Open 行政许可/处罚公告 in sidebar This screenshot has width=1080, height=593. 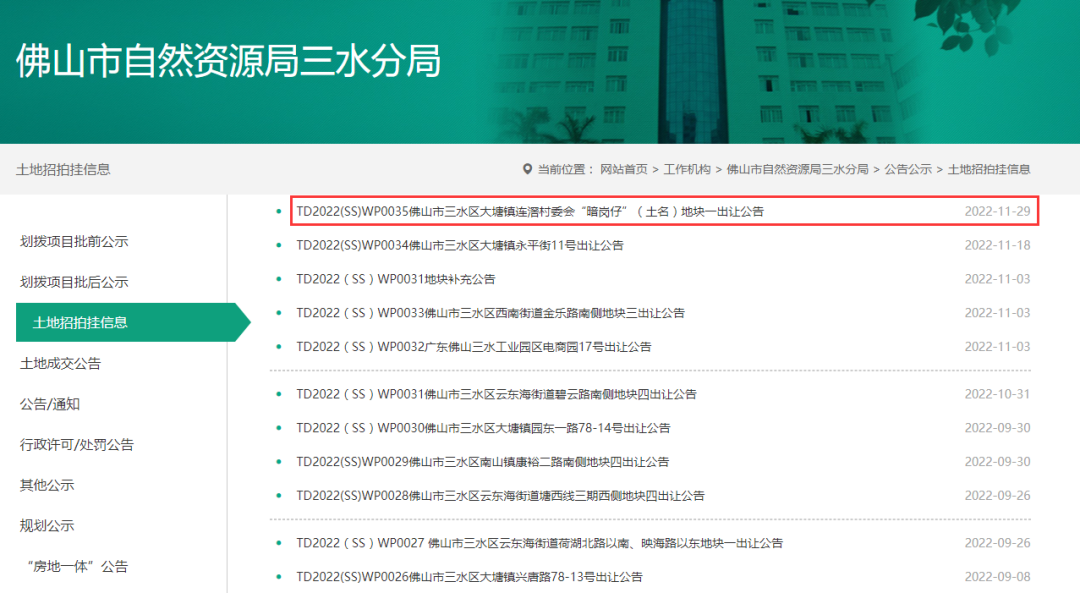click(x=77, y=445)
